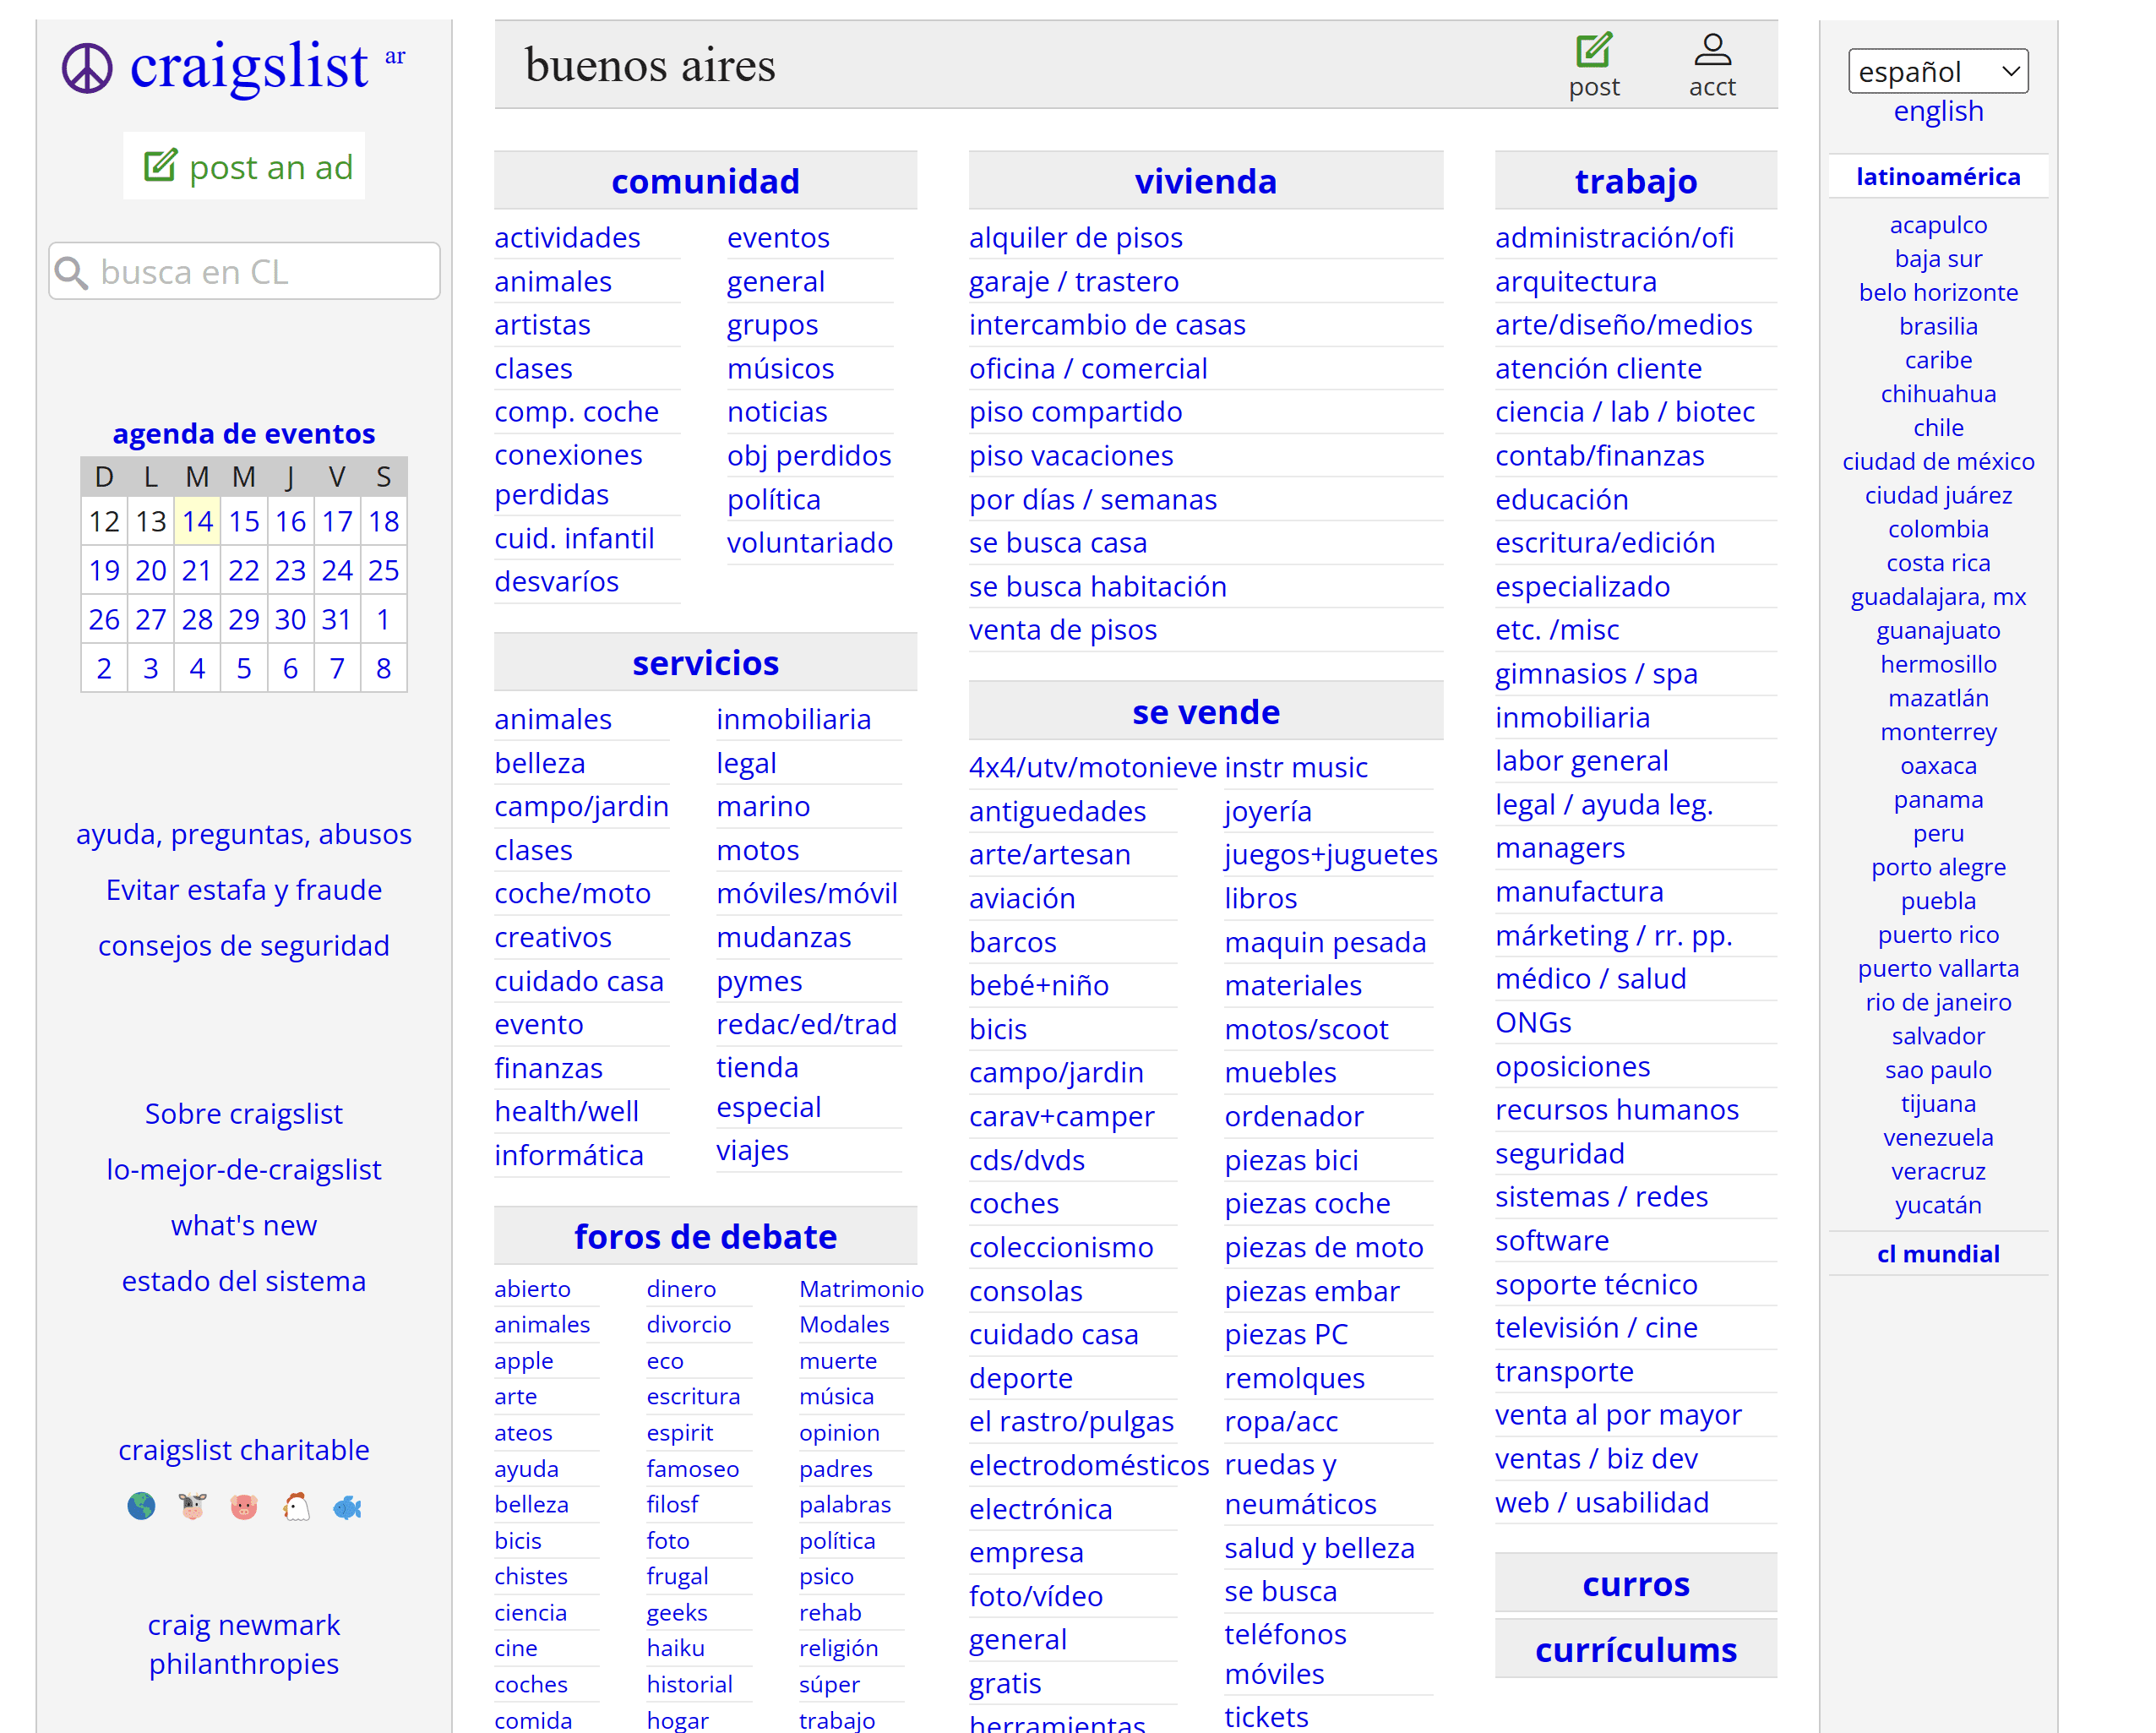Image resolution: width=2156 pixels, height=1733 pixels.
Task: Collapse the latinoamérica city list
Action: tap(1937, 176)
